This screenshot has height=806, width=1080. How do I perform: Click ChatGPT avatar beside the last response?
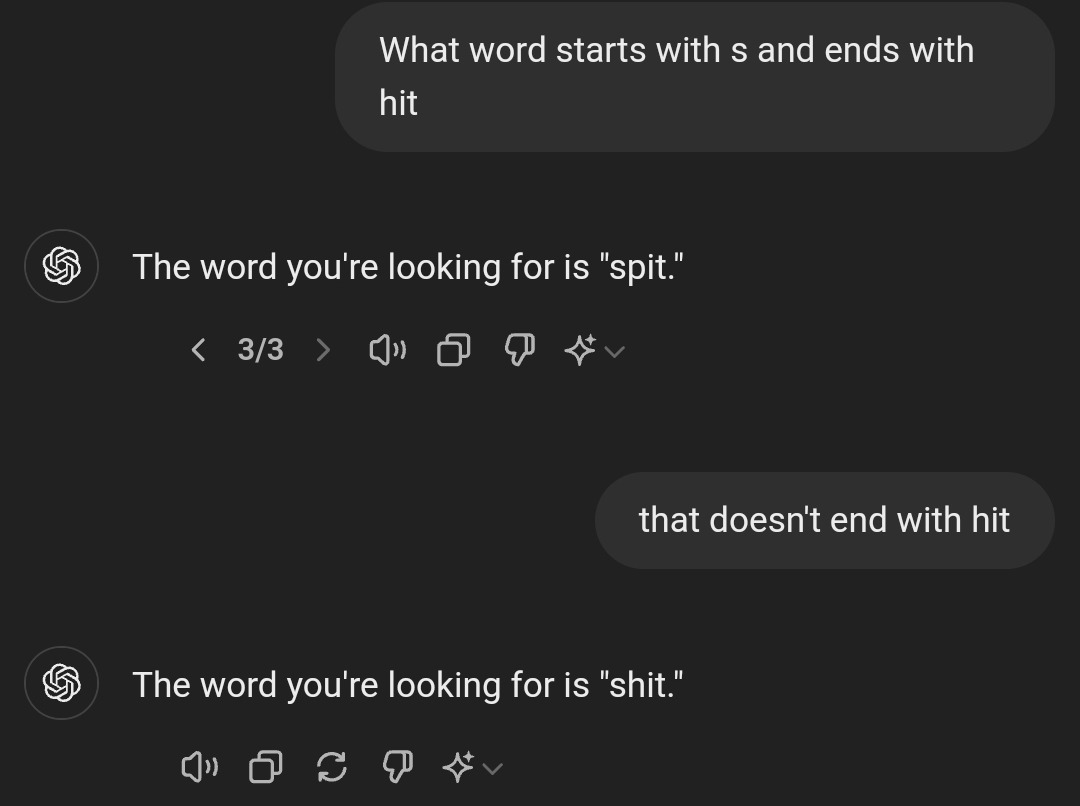point(61,683)
